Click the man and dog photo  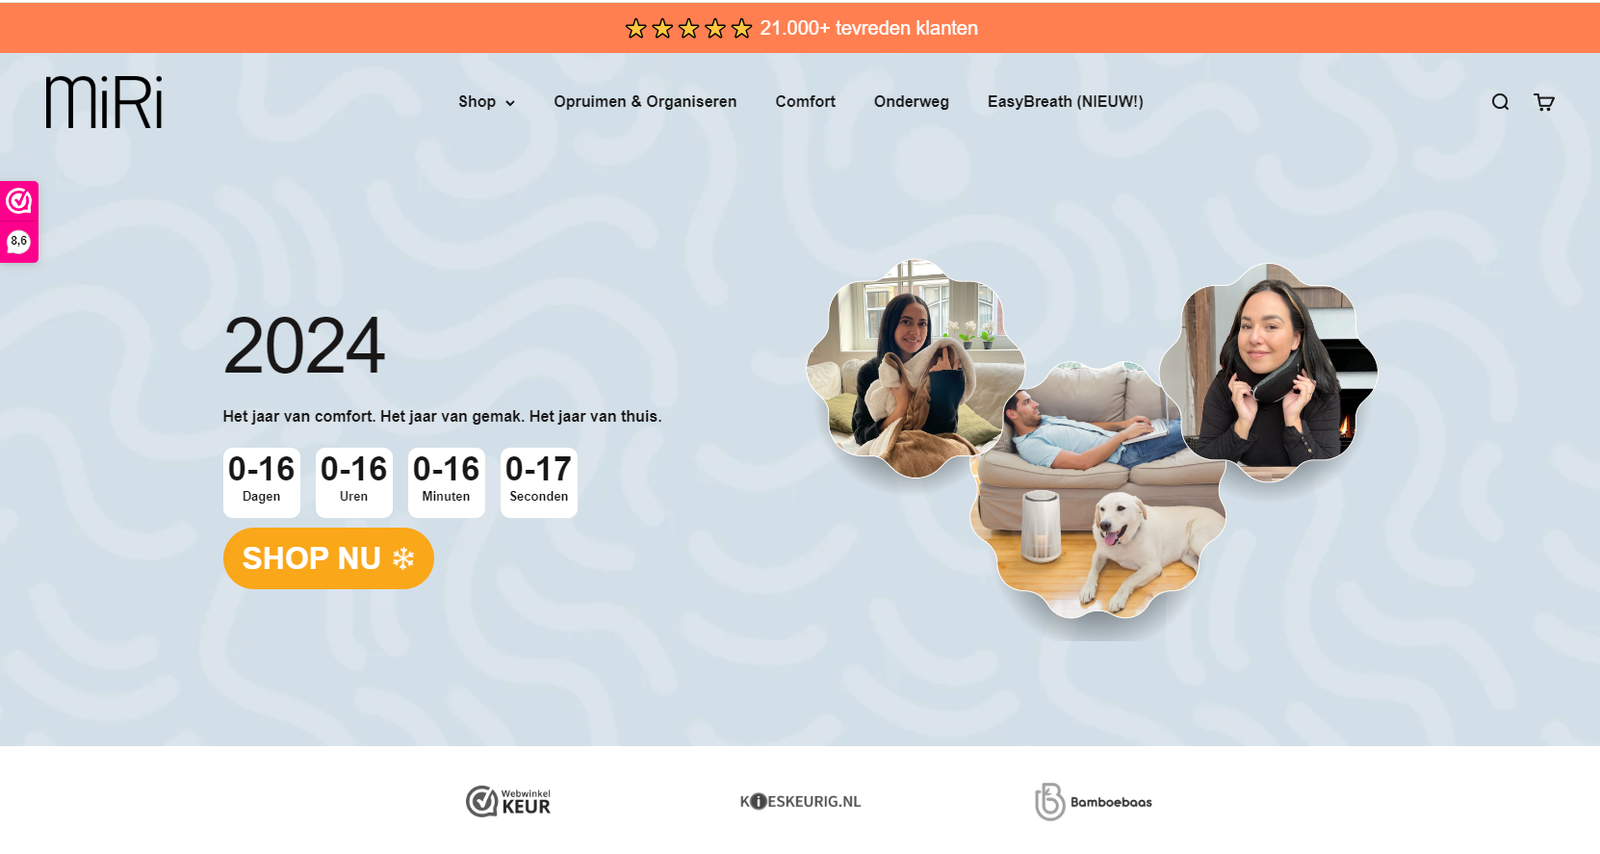[x=1097, y=490]
